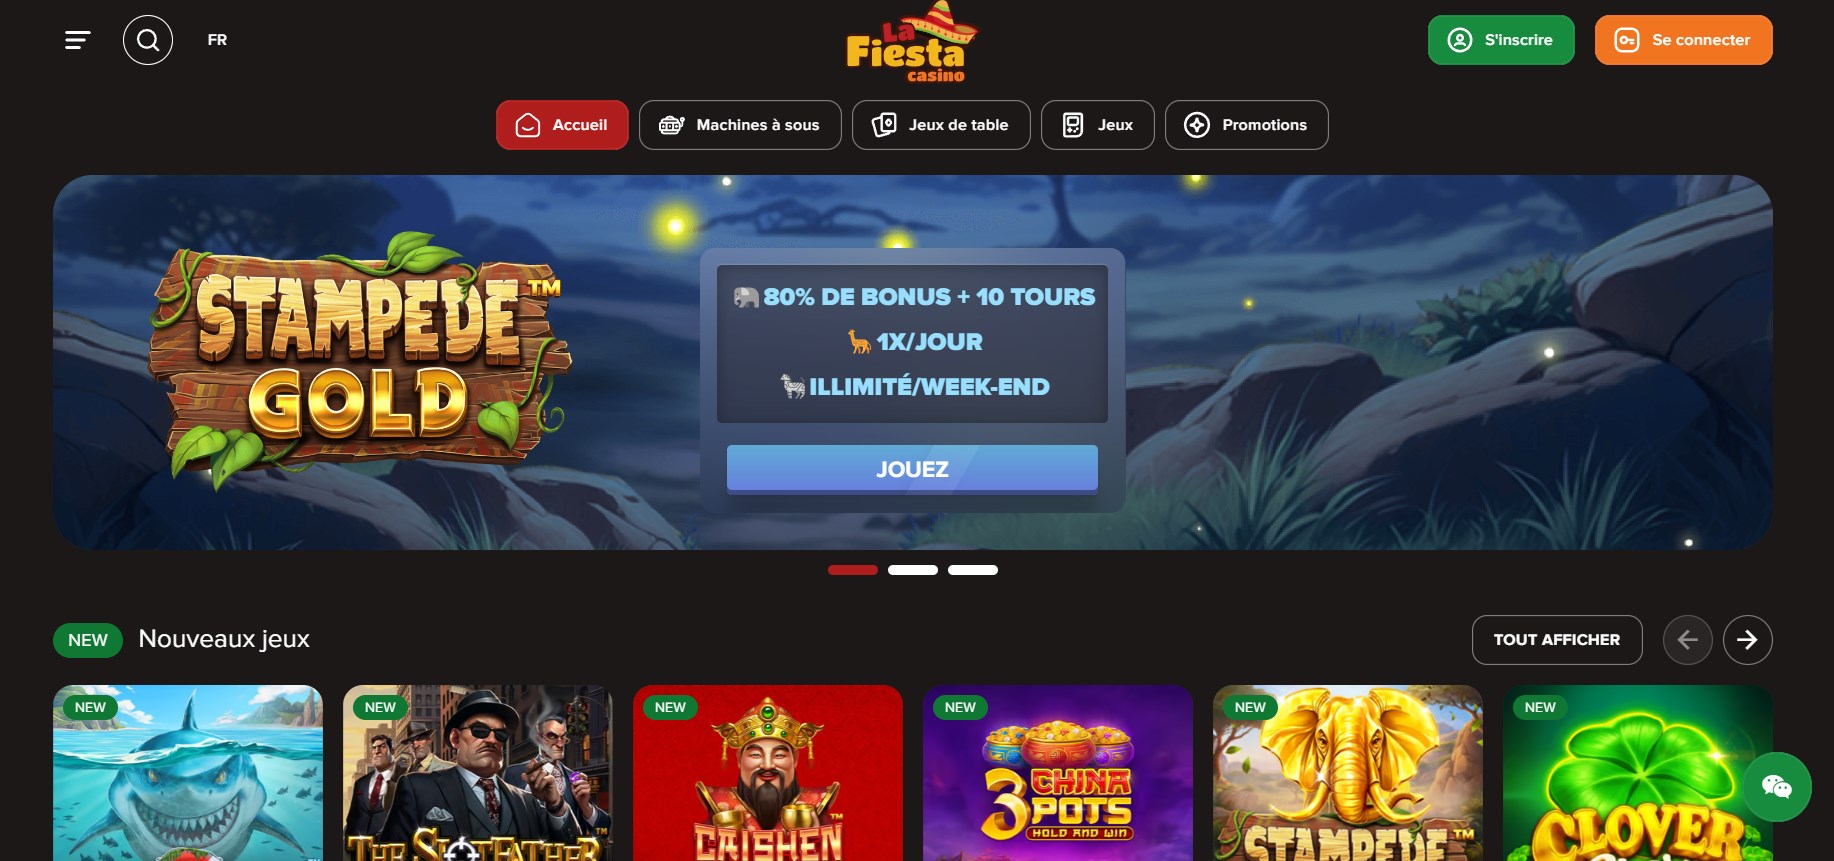Screen dimensions: 1834x861
Task: Open the 3 China Pots game thumbnail
Action: [x=1058, y=773]
